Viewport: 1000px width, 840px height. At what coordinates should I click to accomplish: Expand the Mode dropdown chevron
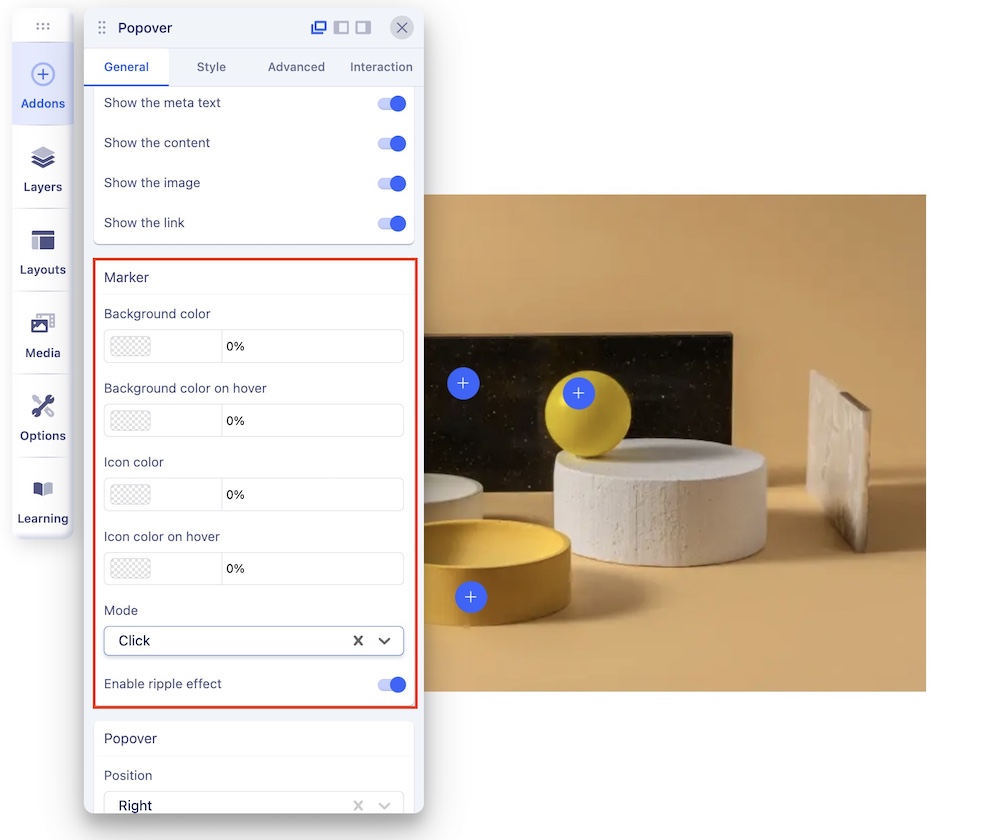[x=384, y=641]
